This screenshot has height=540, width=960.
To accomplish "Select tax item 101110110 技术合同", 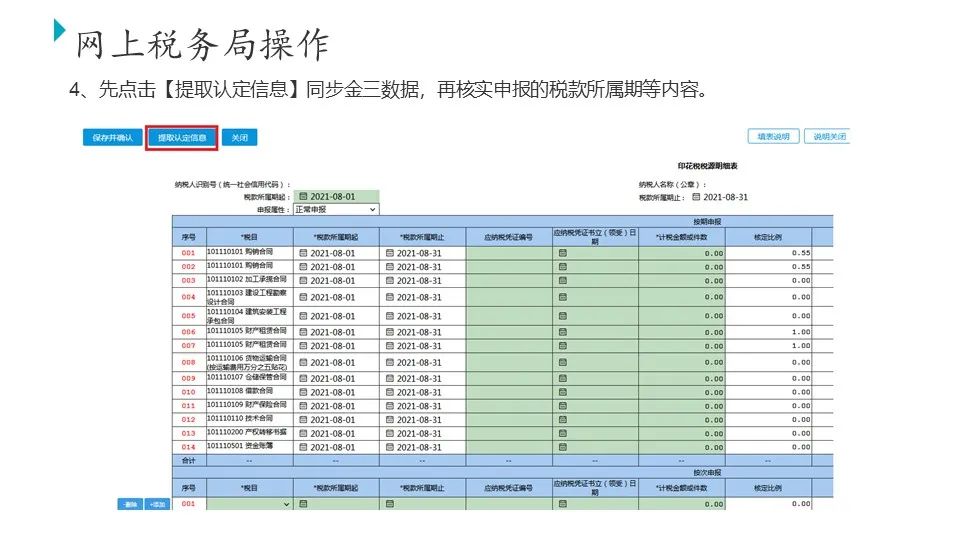I will 240,418.
